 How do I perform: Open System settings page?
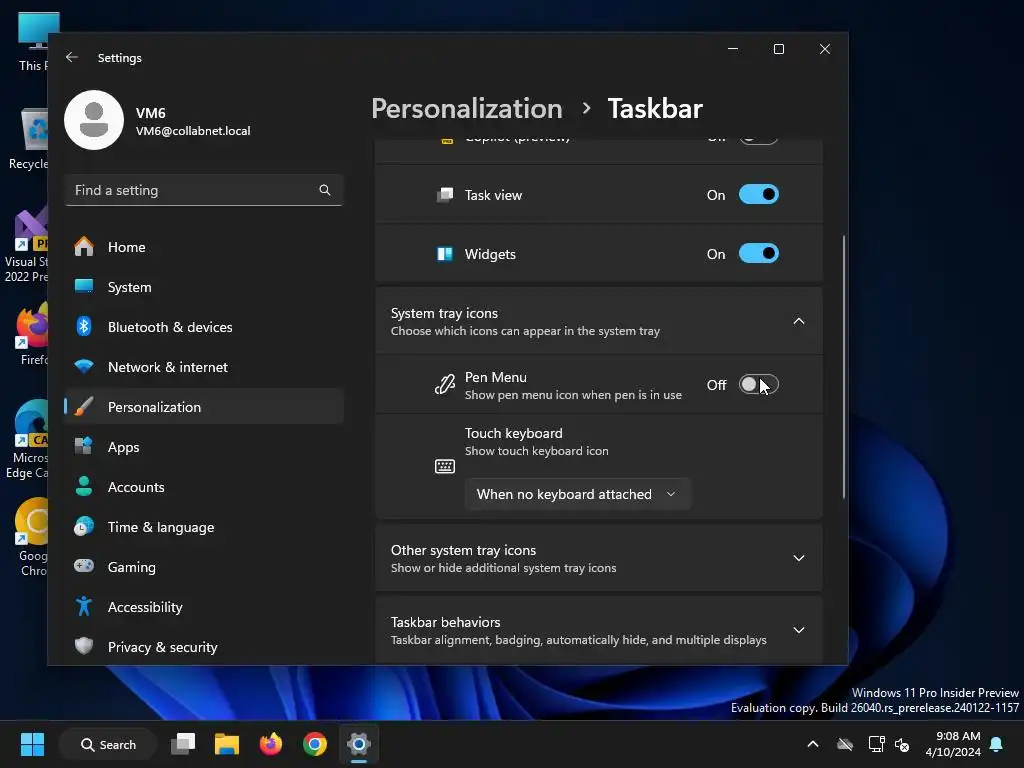pos(204,287)
